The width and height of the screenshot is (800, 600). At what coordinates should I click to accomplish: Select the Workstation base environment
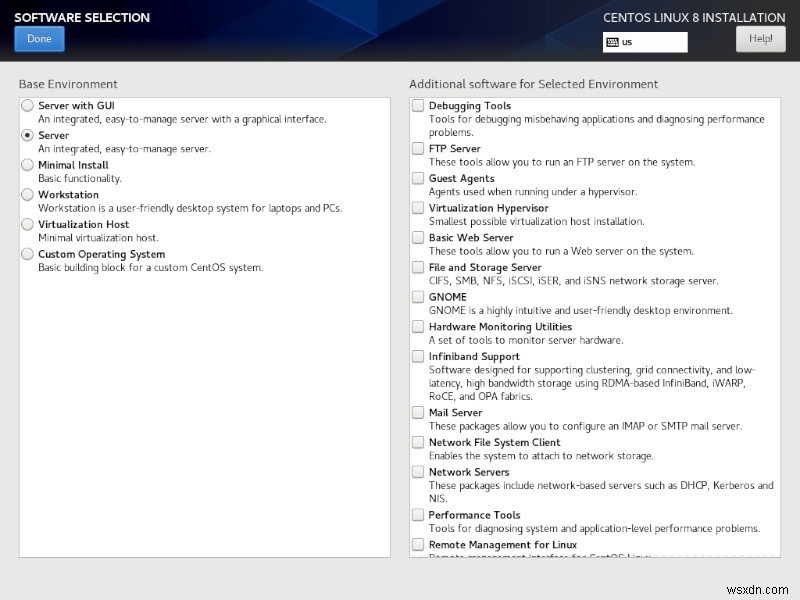click(x=29, y=195)
